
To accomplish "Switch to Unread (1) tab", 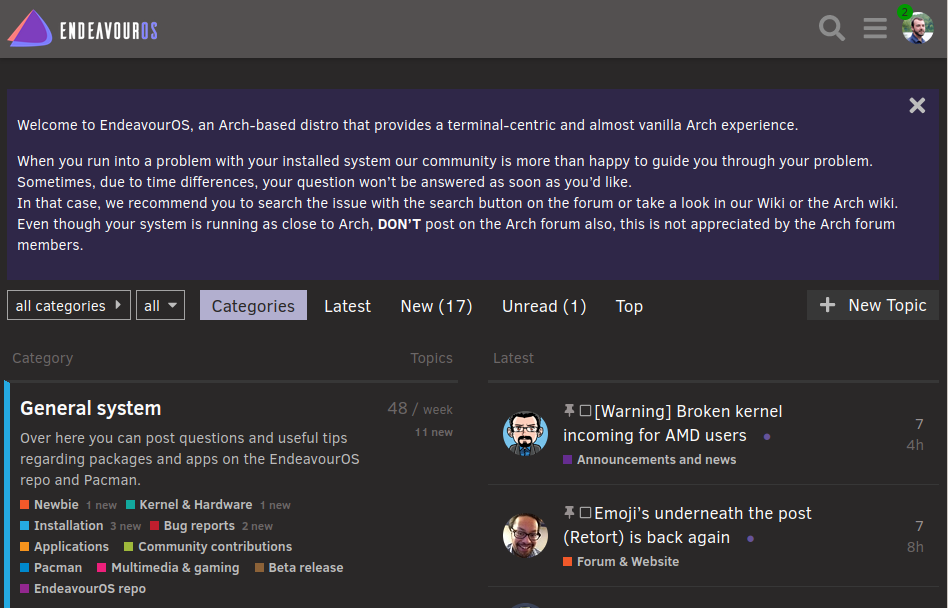I will tap(544, 306).
